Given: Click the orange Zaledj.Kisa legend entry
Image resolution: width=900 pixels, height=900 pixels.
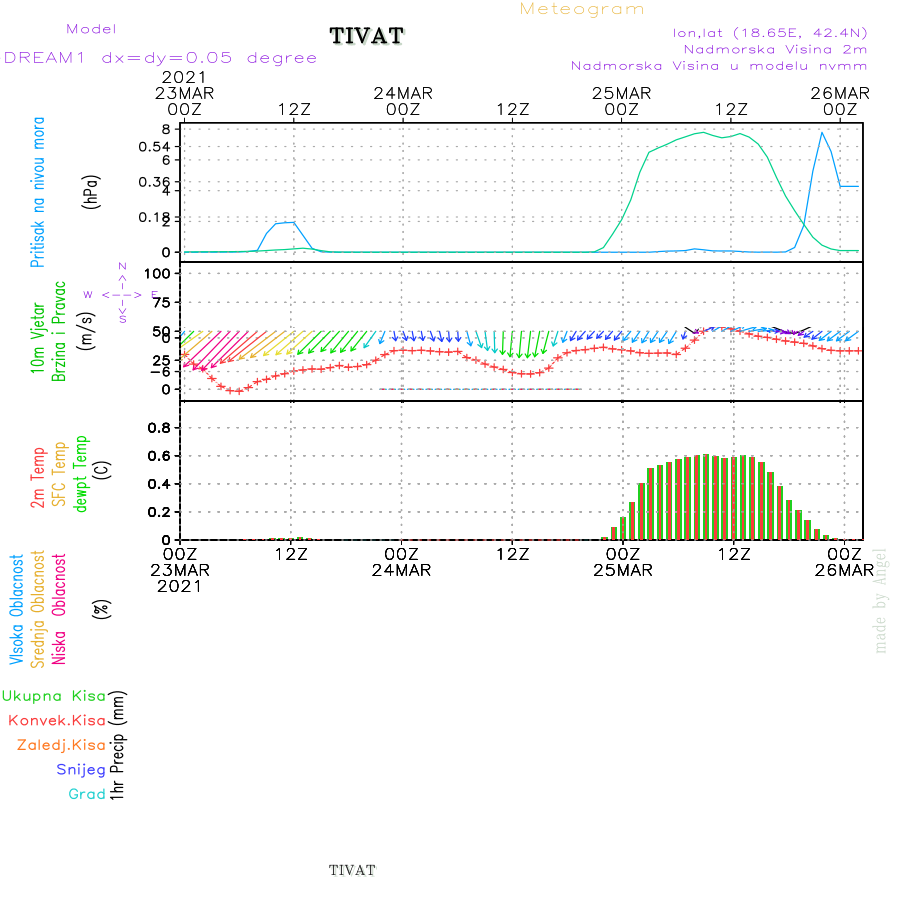Looking at the screenshot, I should 61,746.
